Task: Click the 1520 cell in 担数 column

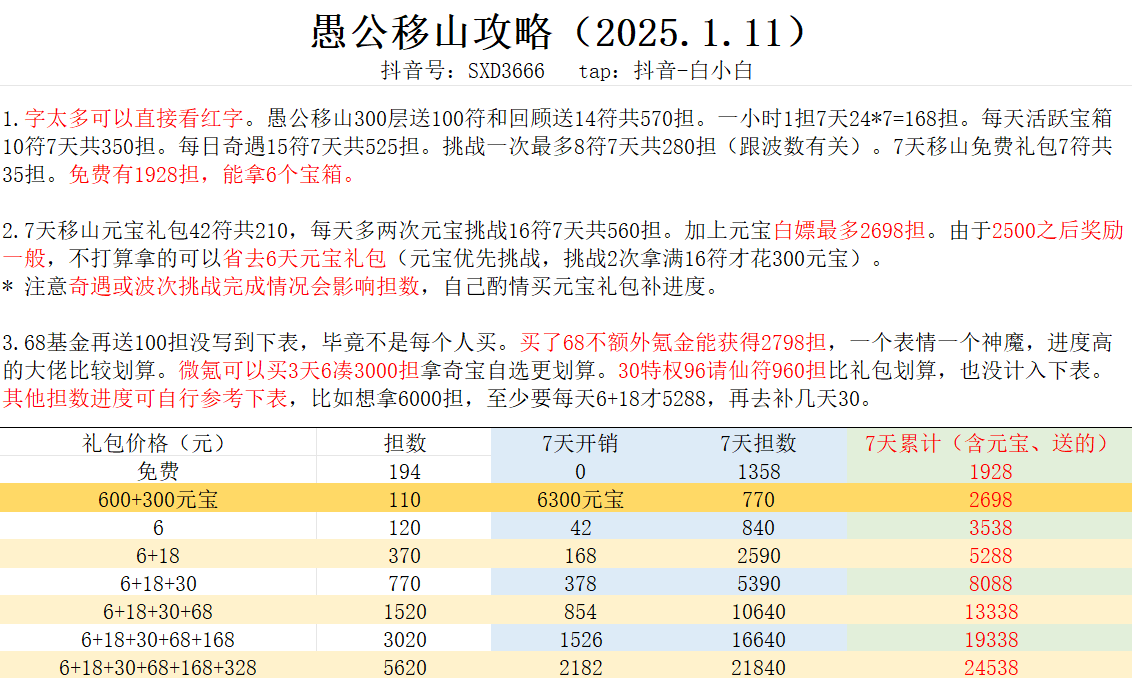Action: click(404, 612)
